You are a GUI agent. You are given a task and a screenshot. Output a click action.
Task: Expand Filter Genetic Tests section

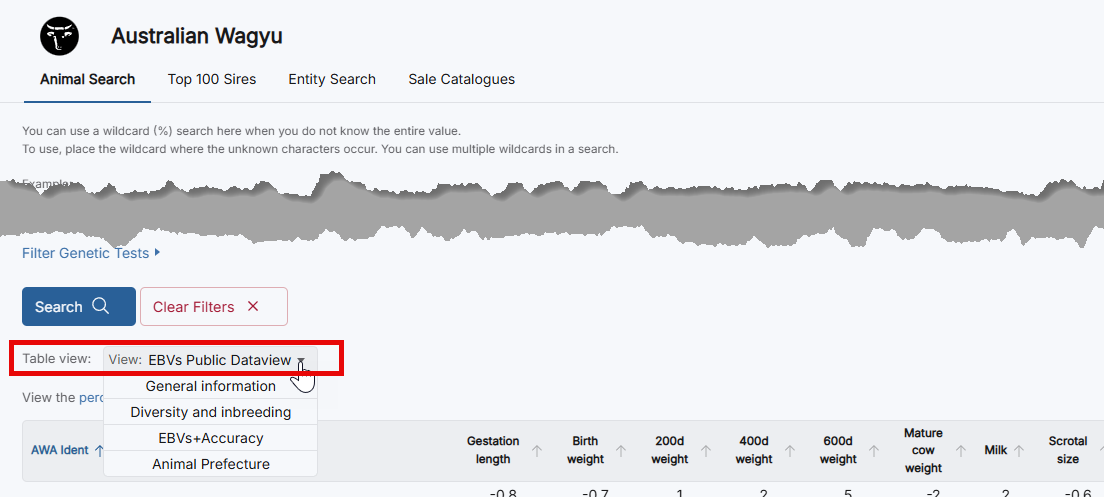[91, 254]
